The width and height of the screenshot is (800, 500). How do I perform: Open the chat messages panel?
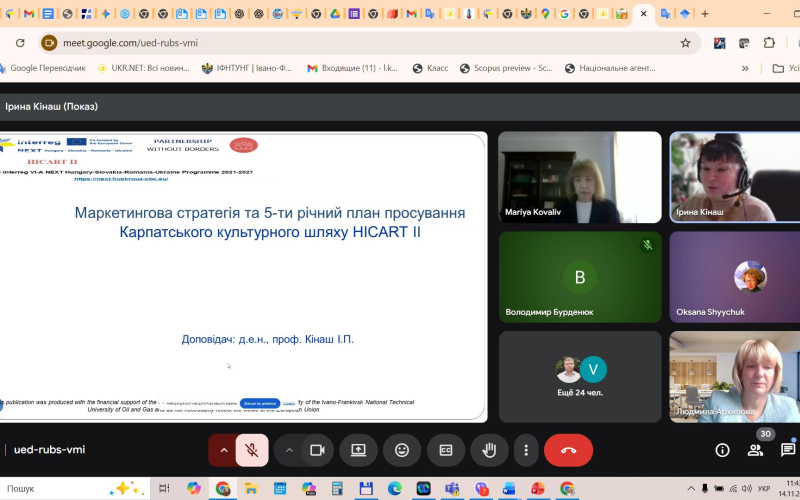click(788, 450)
